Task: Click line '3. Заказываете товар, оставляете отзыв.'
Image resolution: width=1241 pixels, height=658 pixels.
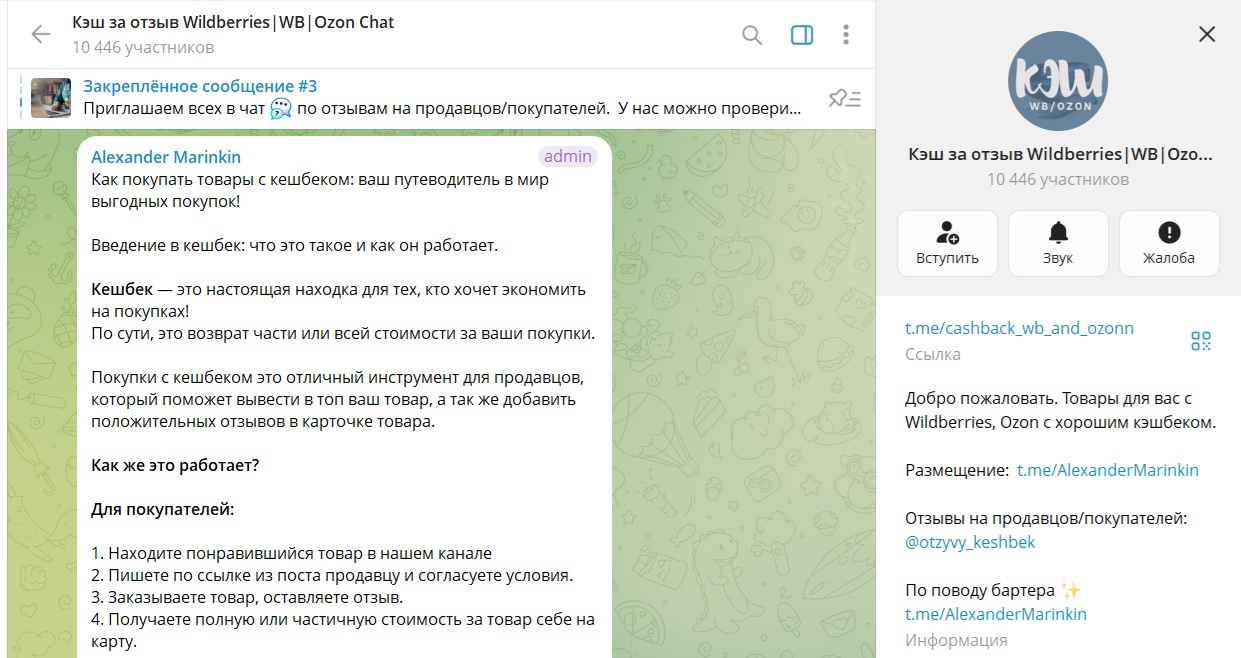Action: coord(247,597)
